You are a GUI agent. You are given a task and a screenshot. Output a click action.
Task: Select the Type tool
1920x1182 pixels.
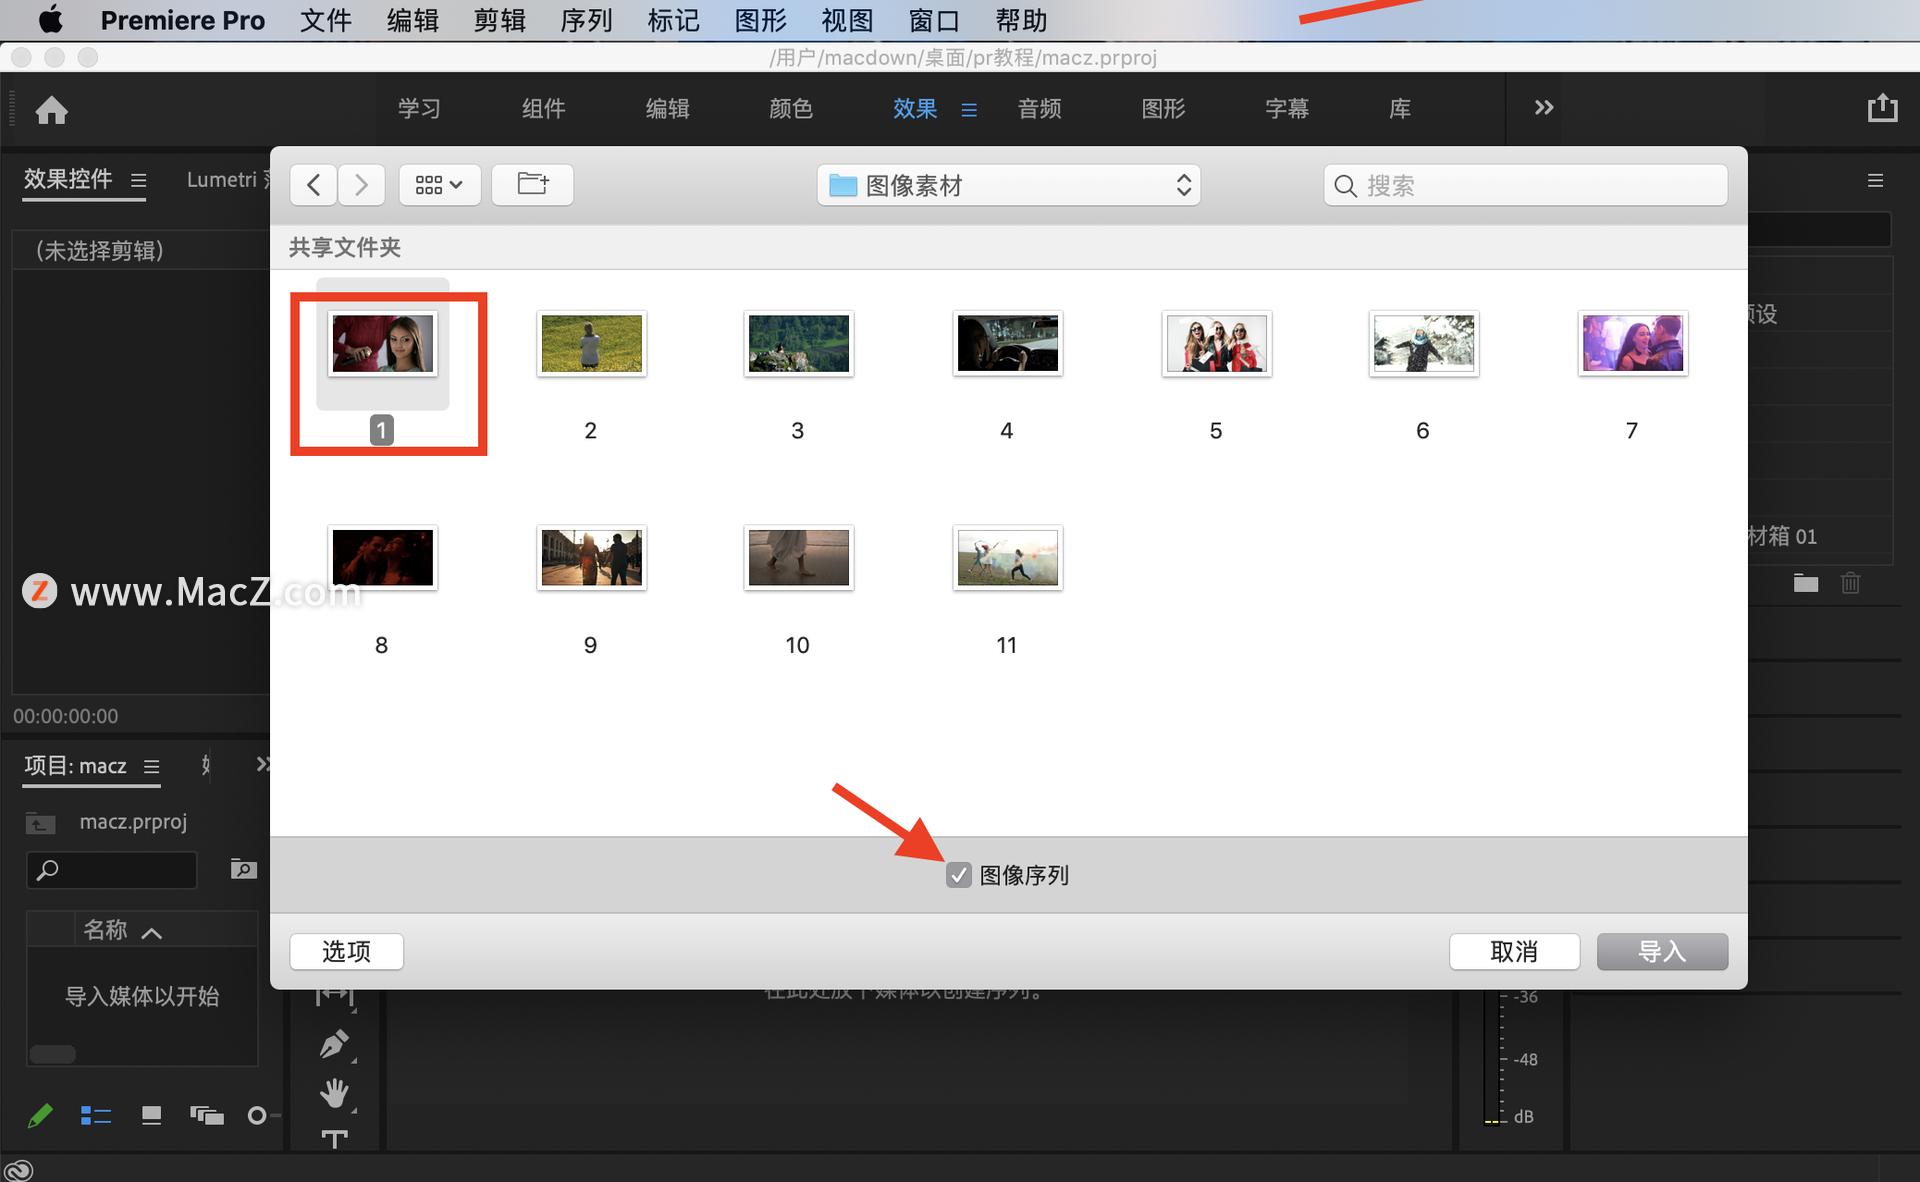(334, 1138)
